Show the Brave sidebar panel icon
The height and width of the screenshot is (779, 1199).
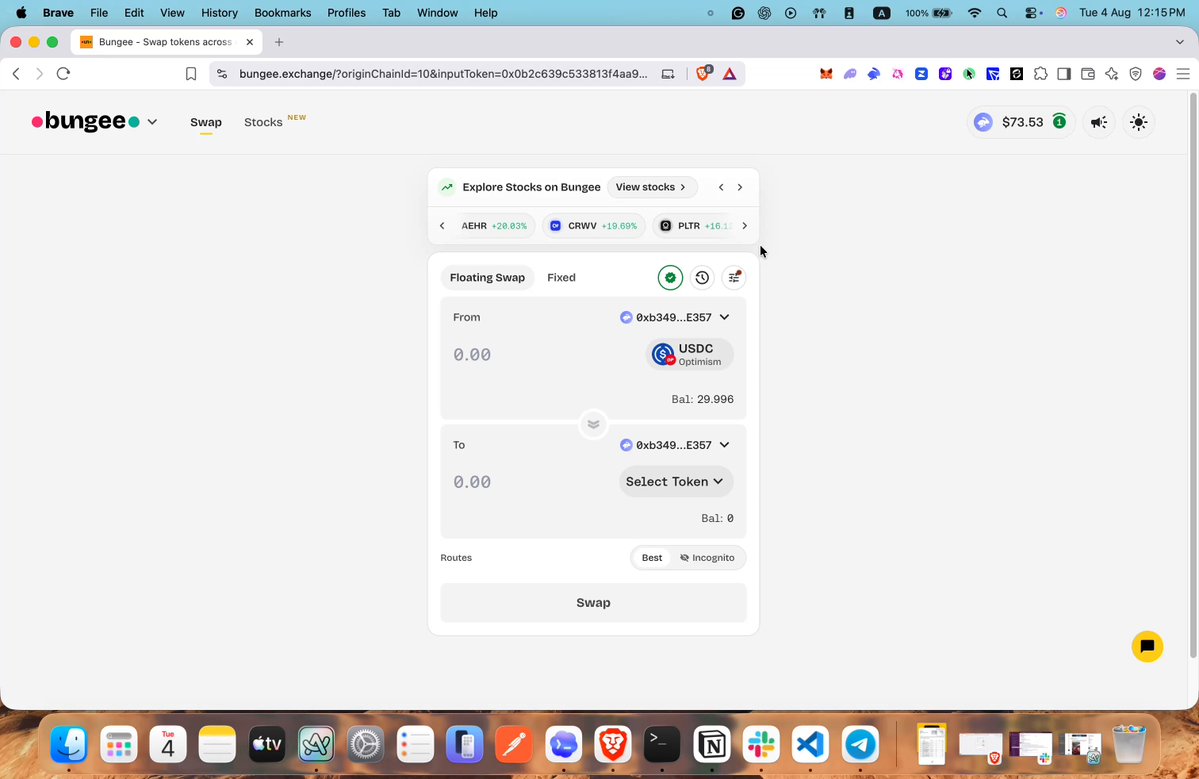pyautogui.click(x=1064, y=73)
